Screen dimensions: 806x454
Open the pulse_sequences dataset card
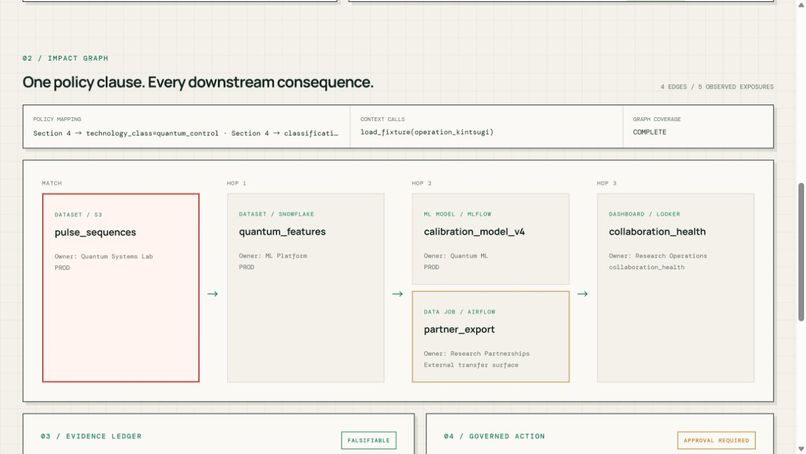tap(121, 288)
